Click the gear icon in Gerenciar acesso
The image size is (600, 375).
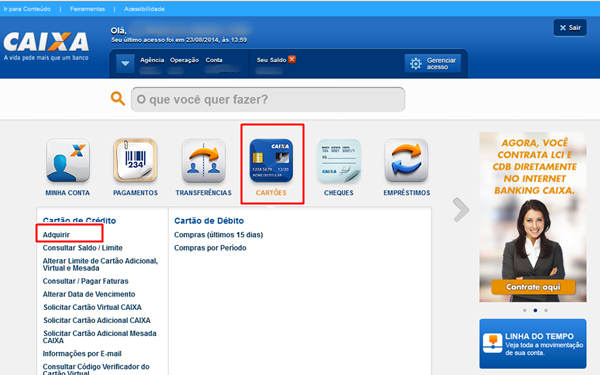(x=416, y=64)
